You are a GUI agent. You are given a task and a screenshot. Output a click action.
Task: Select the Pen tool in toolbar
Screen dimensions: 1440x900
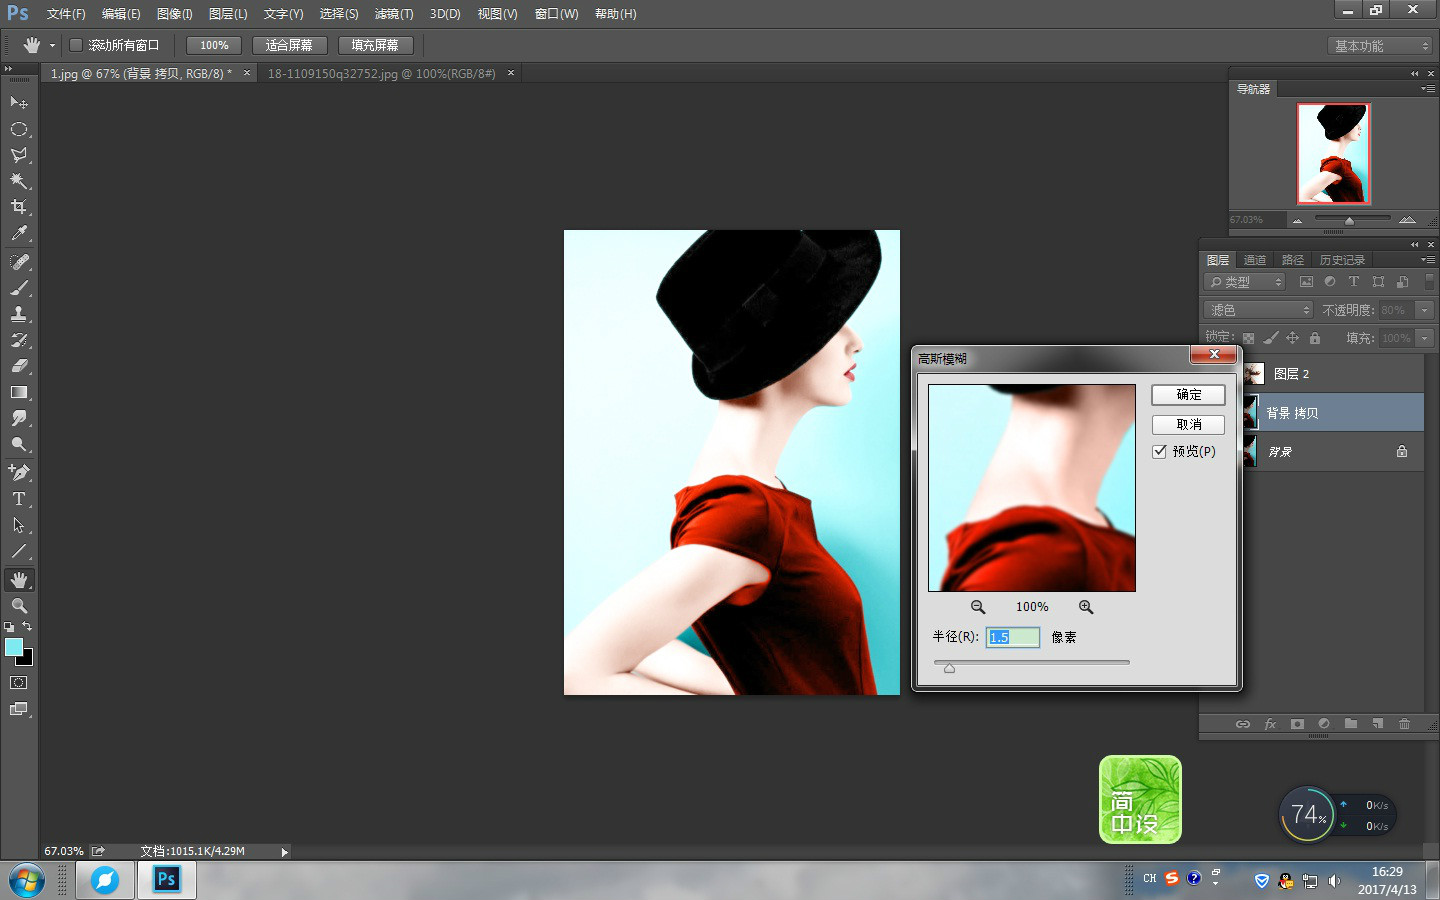[x=19, y=472]
